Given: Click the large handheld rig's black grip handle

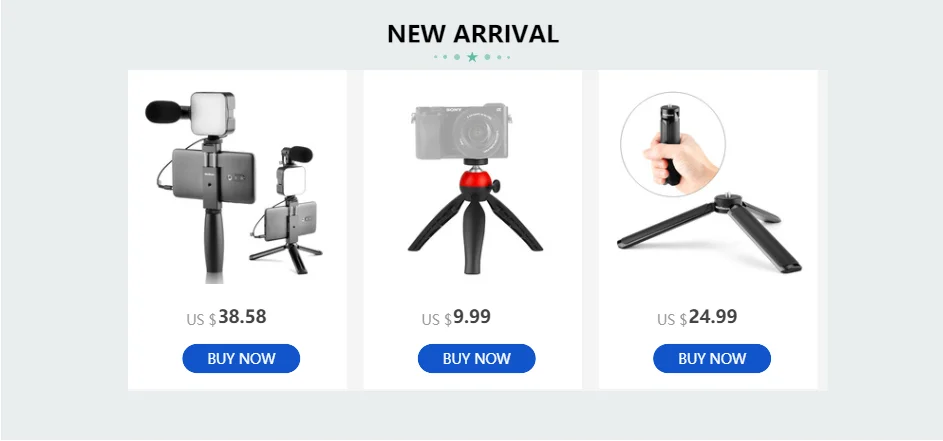Looking at the screenshot, I should click(x=213, y=242).
